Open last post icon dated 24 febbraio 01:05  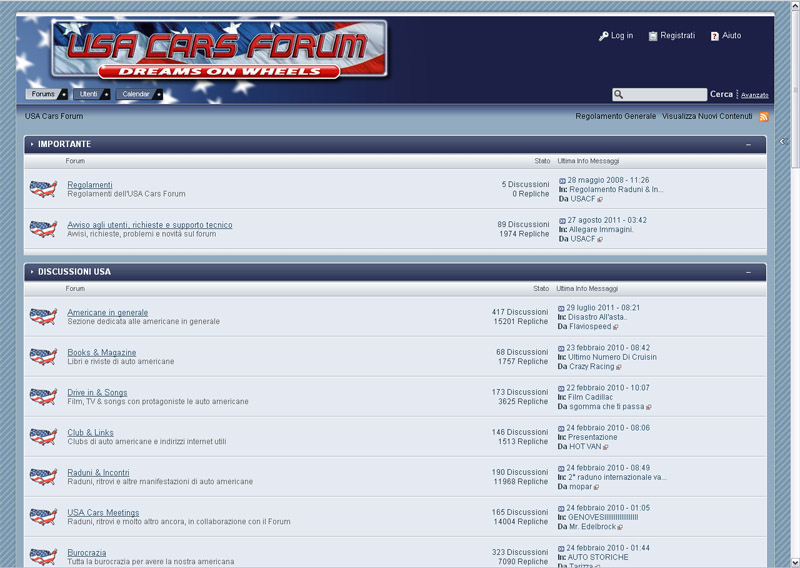click(561, 508)
